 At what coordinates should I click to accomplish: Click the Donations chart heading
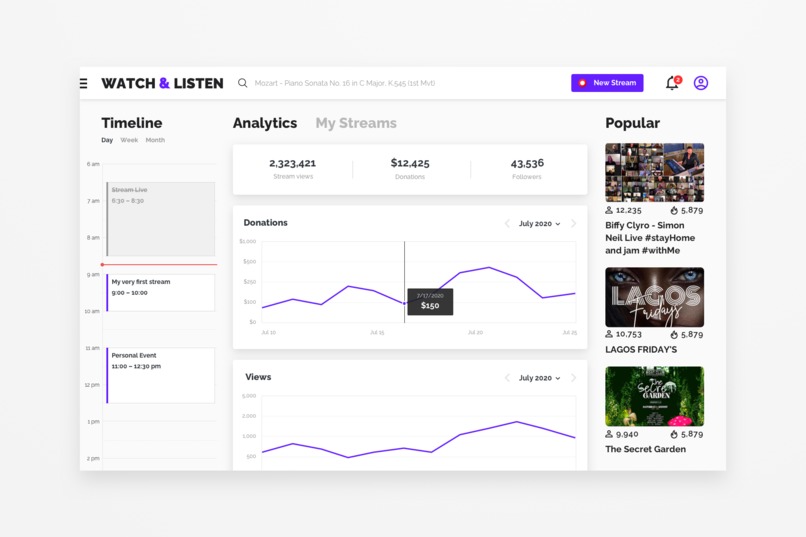coord(265,223)
